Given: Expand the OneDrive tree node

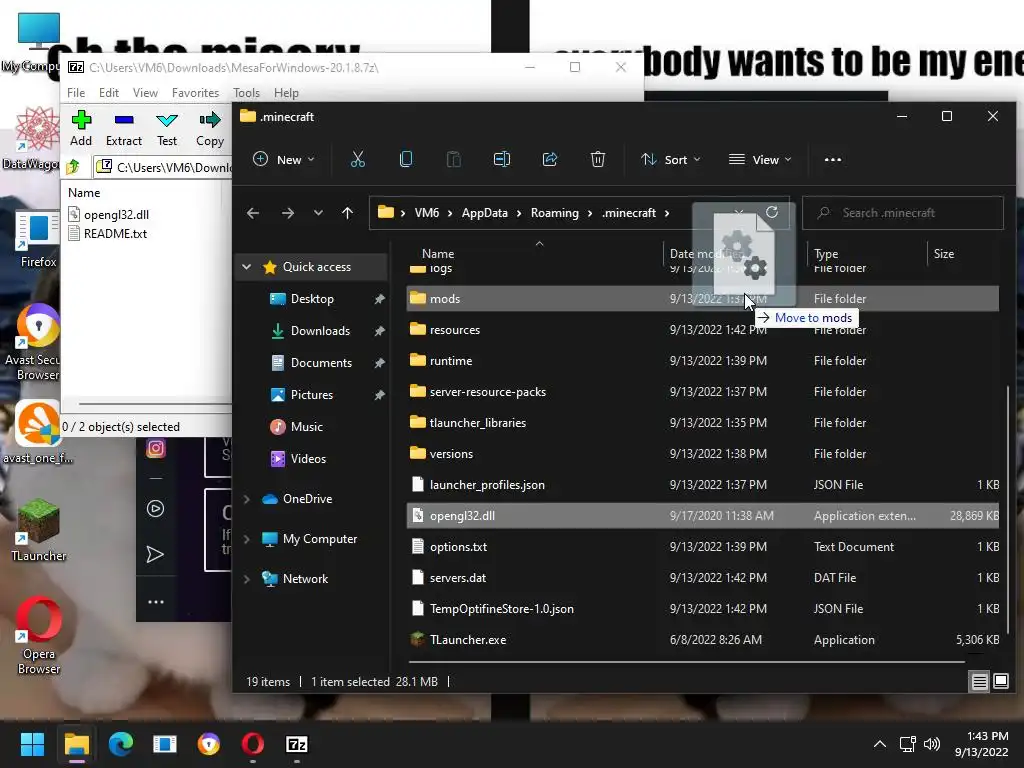Looking at the screenshot, I should click(246, 499).
